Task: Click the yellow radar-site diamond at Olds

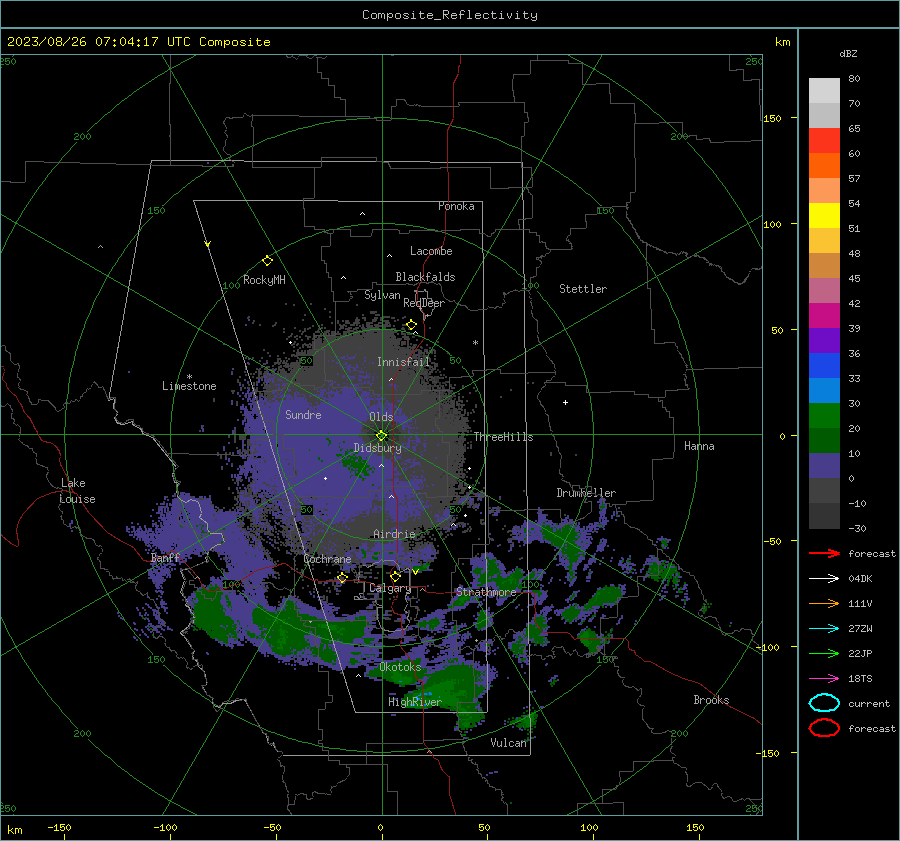Action: 382,435
